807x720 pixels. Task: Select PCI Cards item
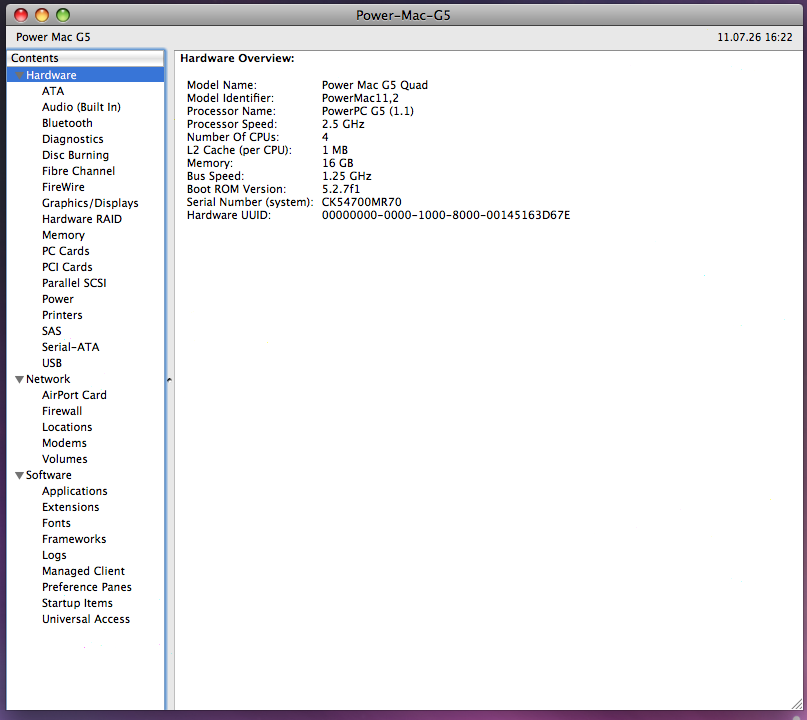(67, 267)
